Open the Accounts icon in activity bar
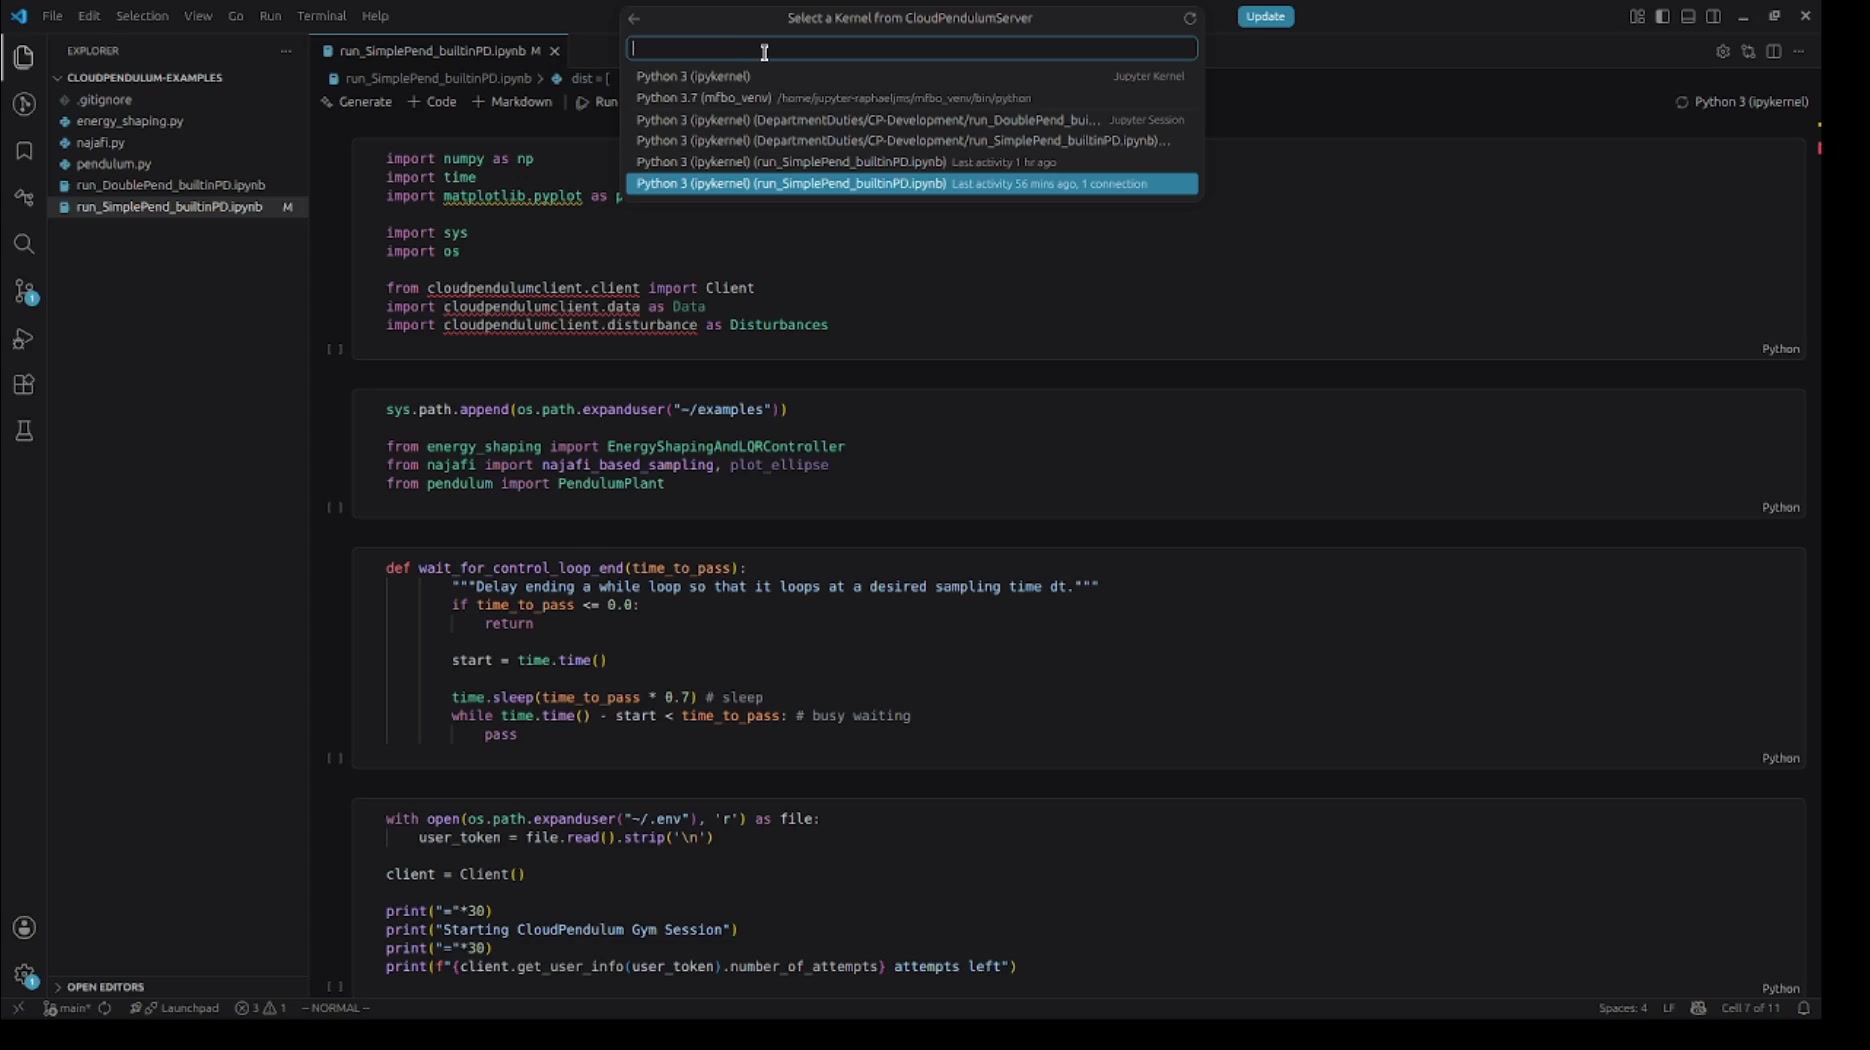The image size is (1870, 1050). [x=24, y=928]
